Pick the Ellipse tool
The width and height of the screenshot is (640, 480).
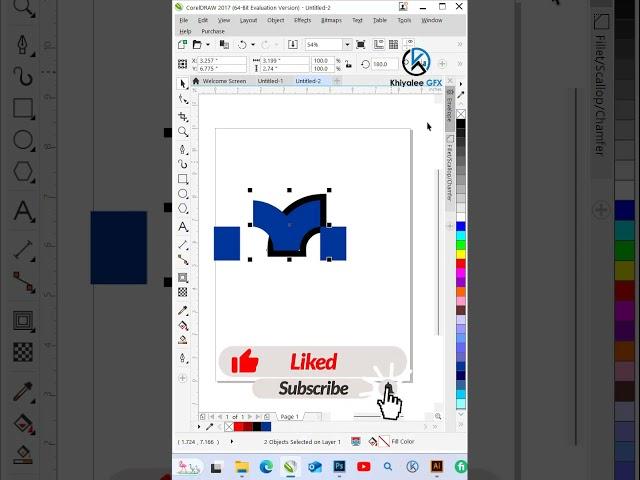(x=183, y=195)
